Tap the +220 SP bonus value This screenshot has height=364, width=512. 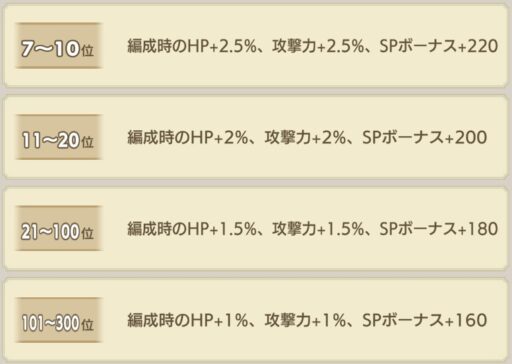(478, 46)
